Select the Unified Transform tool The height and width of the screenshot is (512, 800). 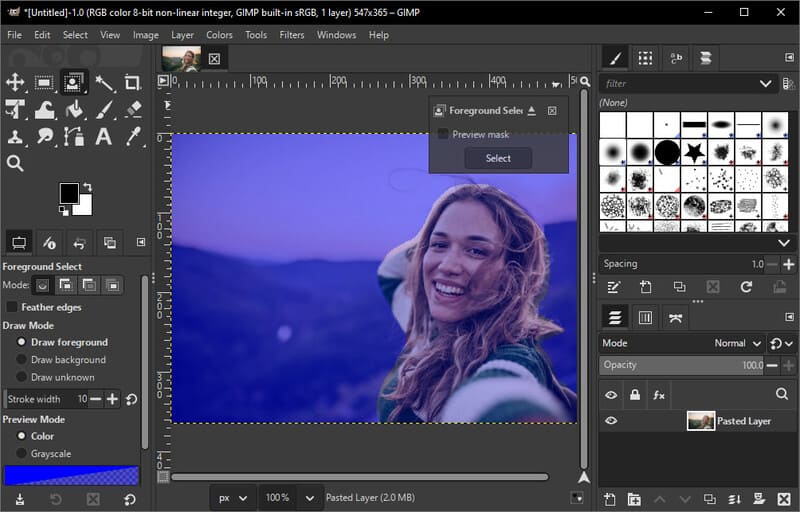15,109
